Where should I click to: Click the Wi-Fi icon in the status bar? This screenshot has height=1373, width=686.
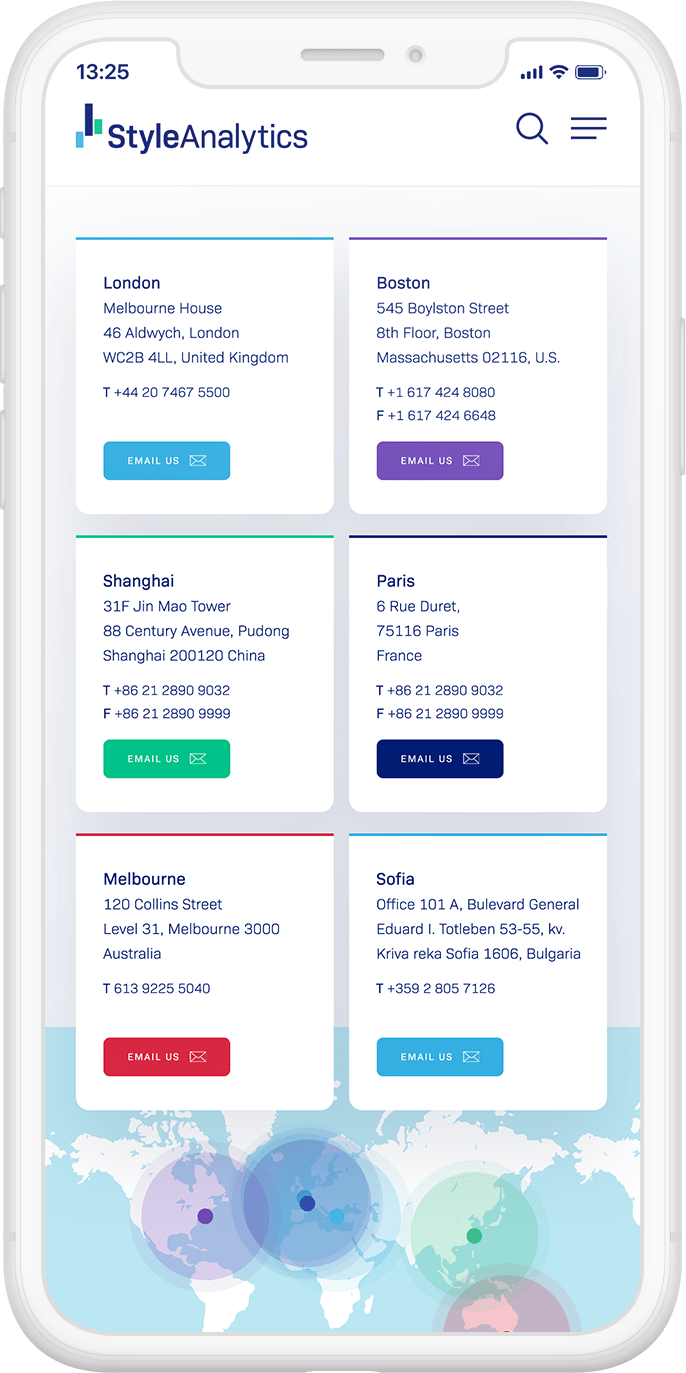coord(560,72)
